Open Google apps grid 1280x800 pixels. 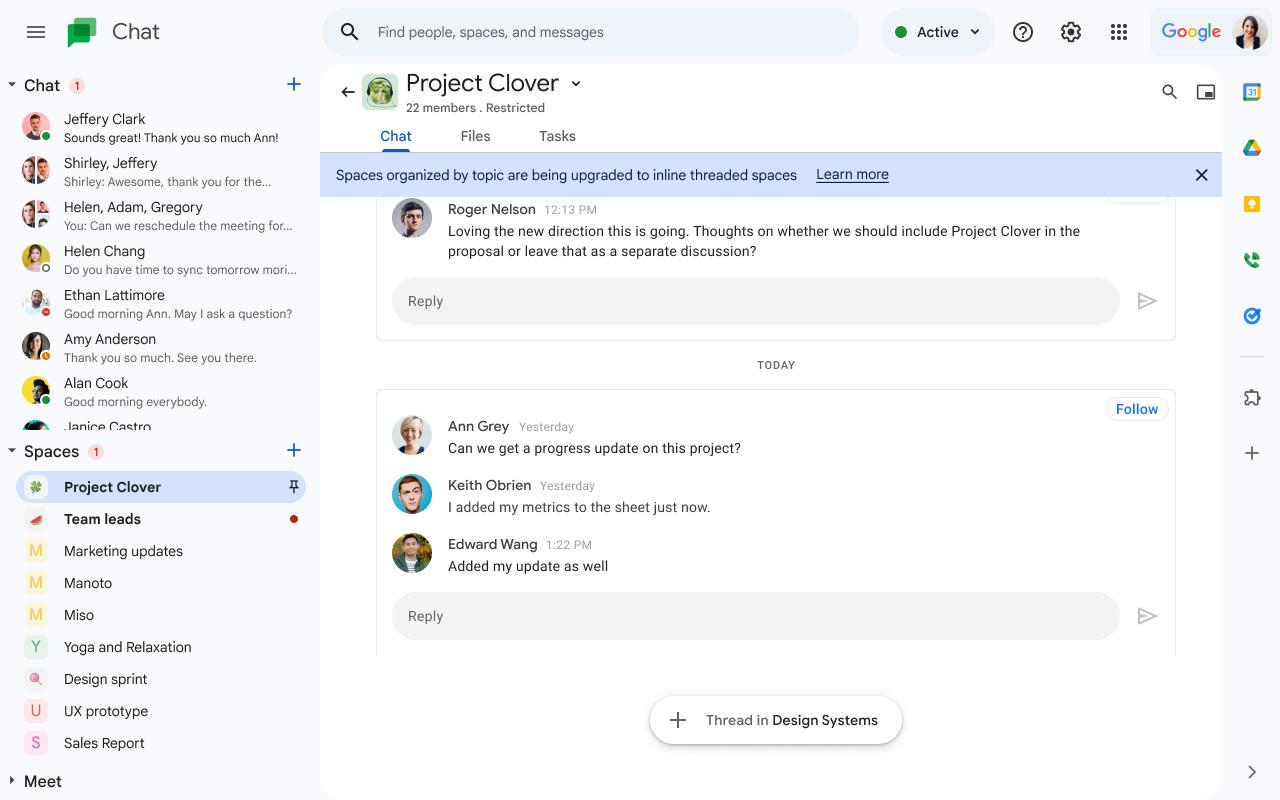pyautogui.click(x=1119, y=32)
